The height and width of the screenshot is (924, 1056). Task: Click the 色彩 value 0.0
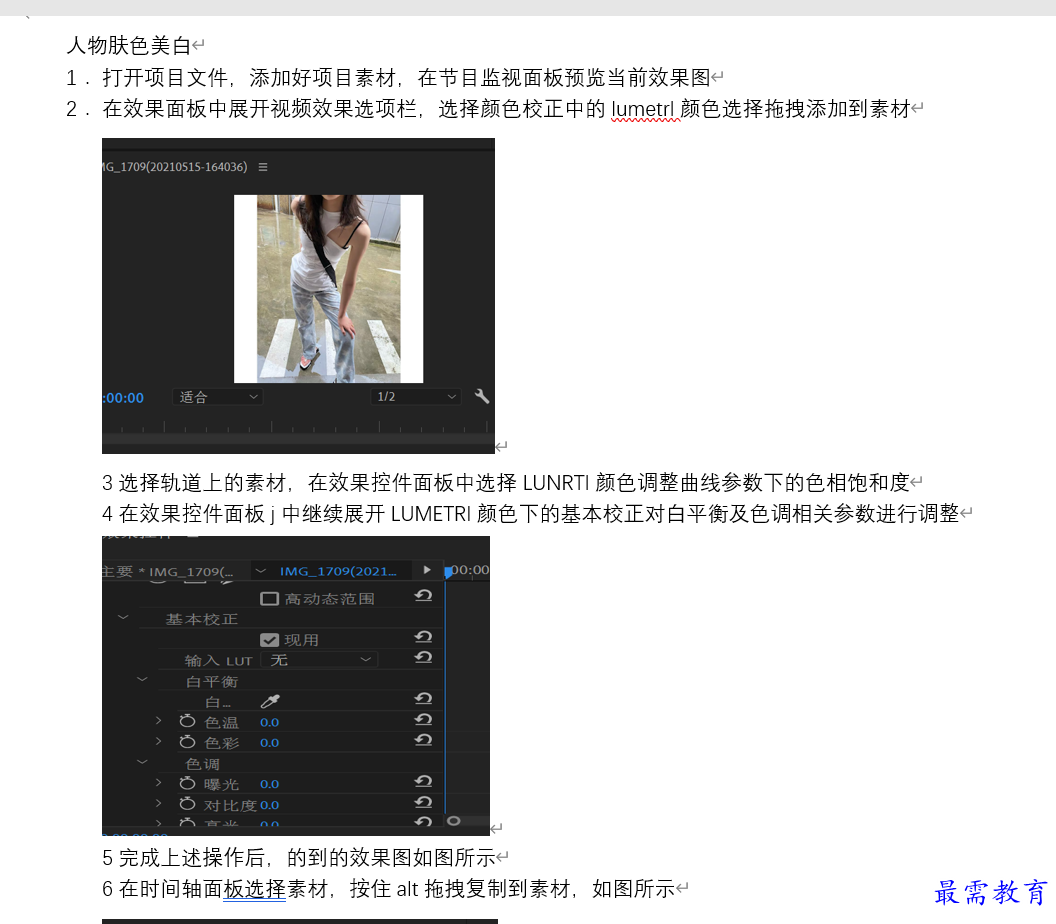(269, 743)
